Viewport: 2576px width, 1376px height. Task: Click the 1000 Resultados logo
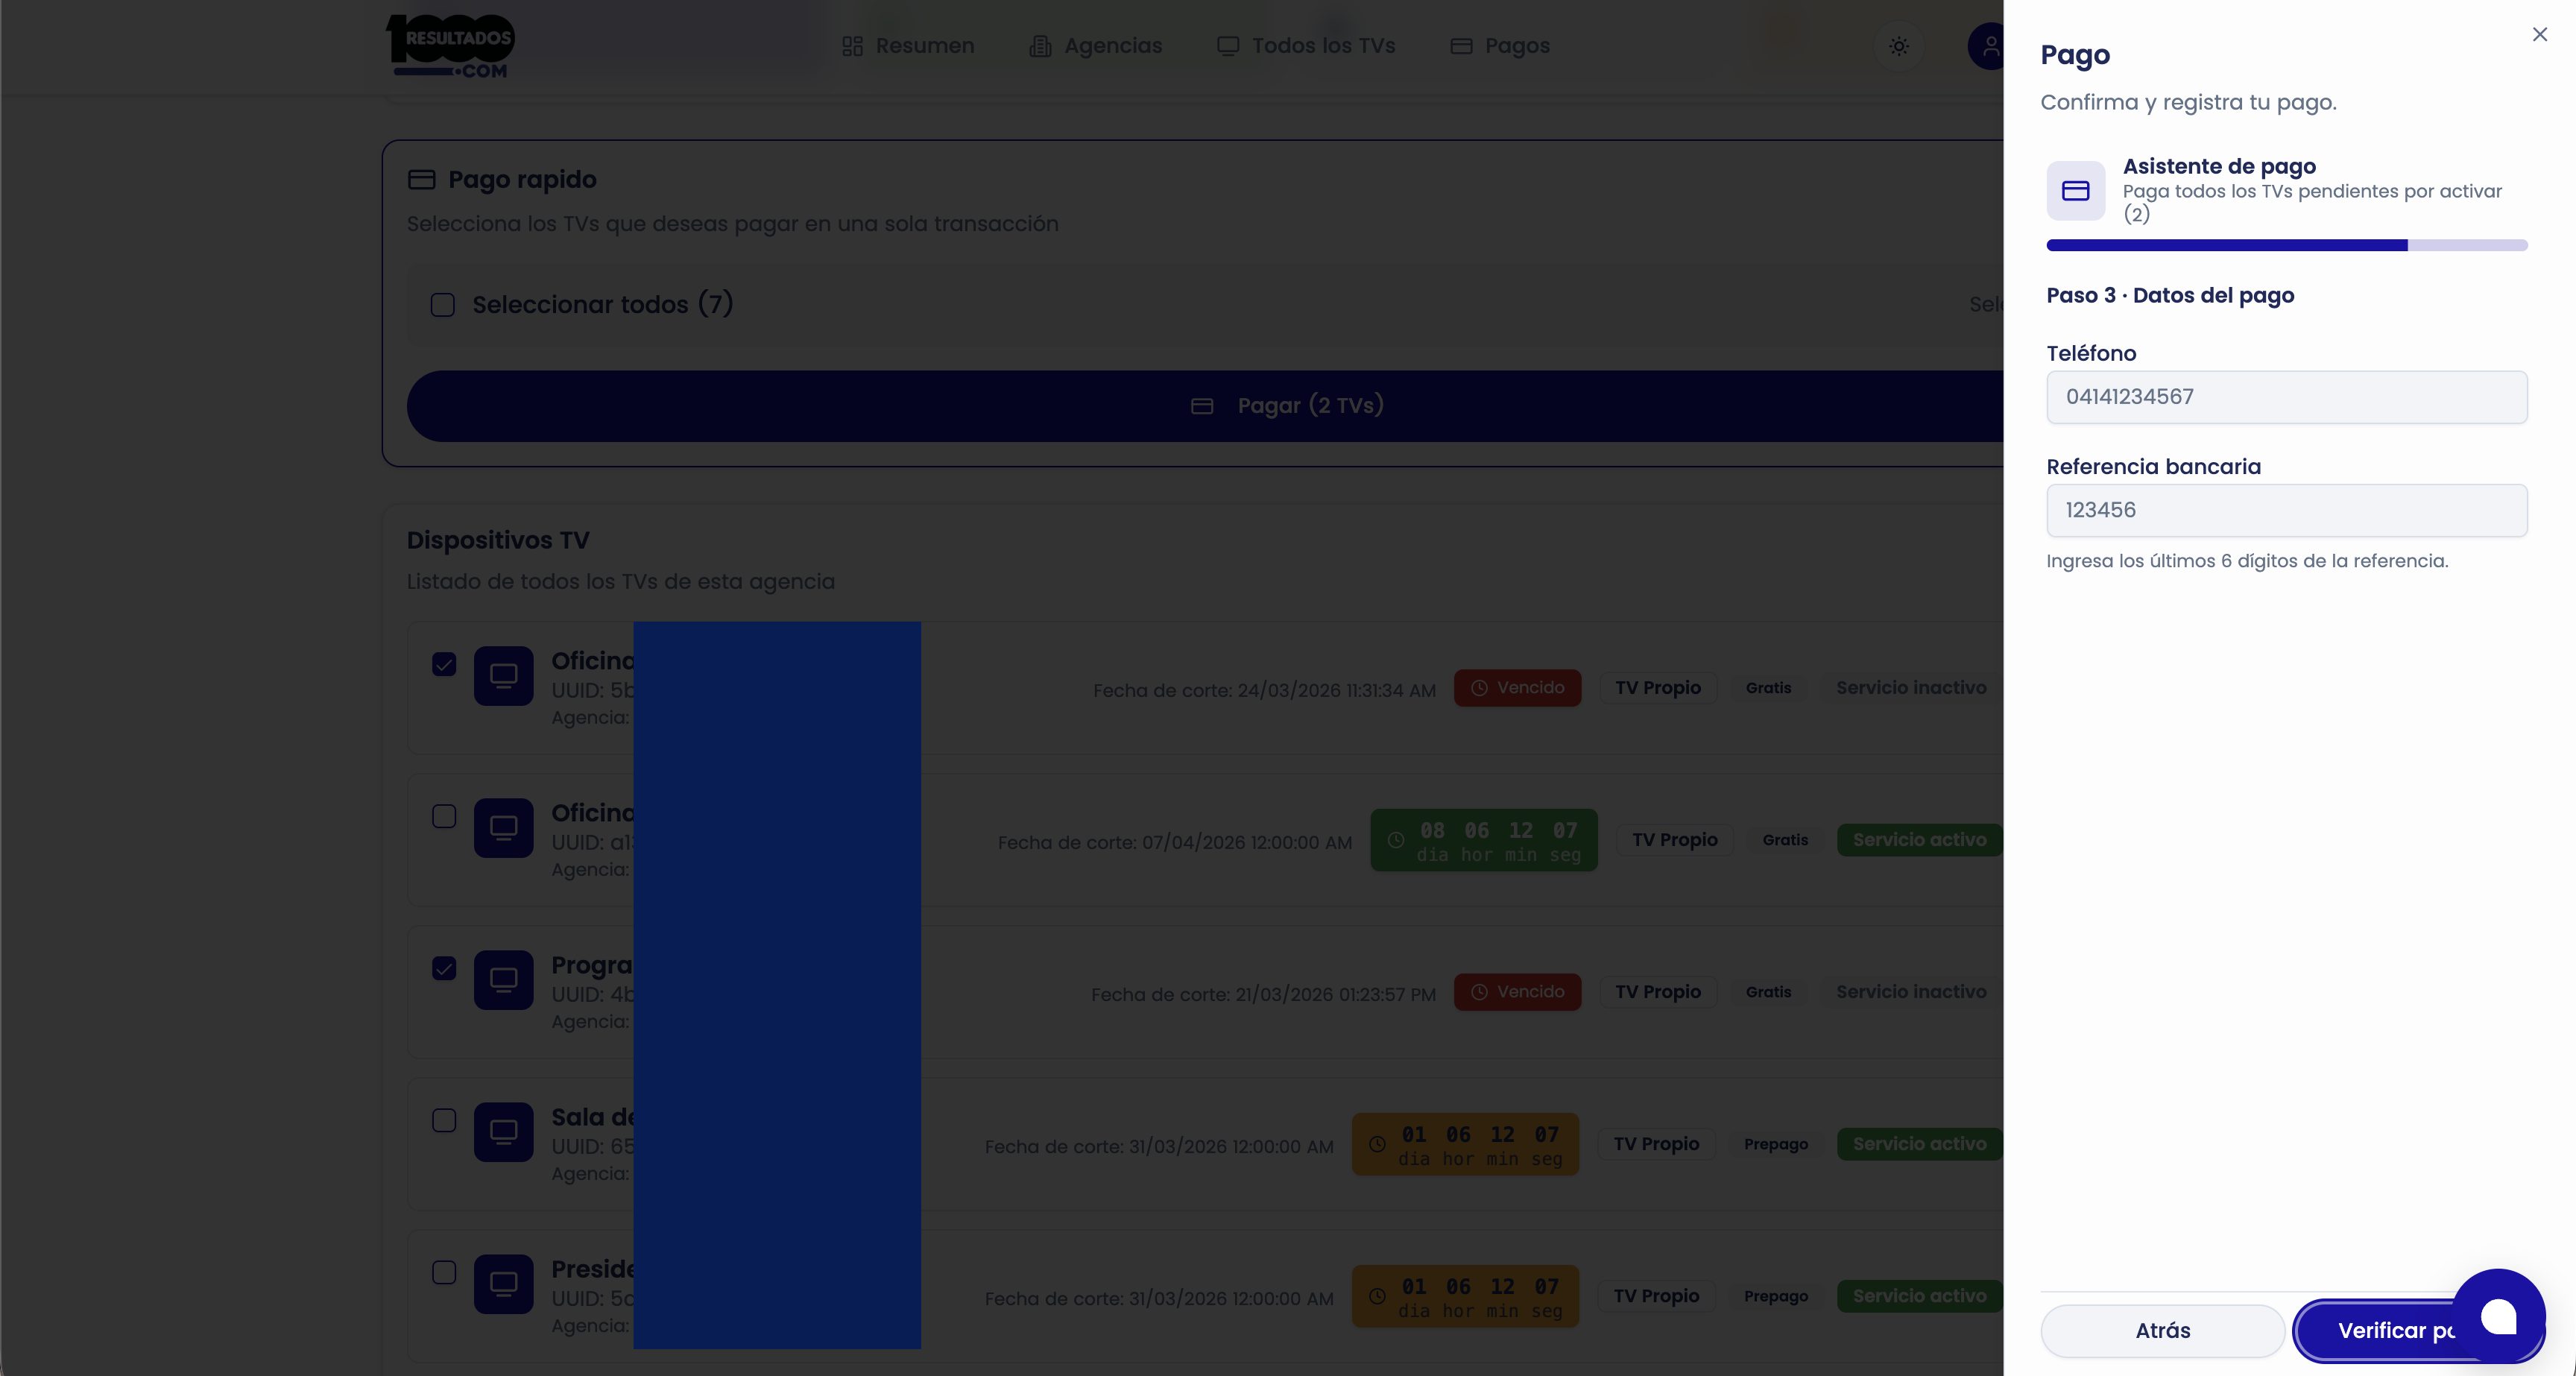coord(450,46)
